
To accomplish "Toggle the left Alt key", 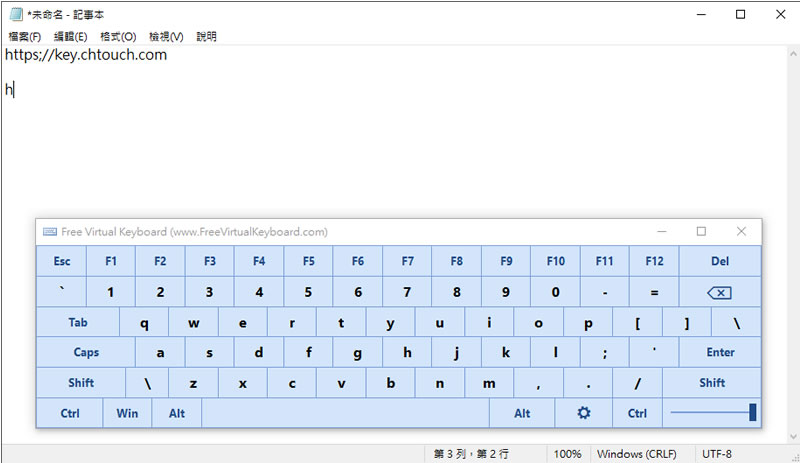I will coord(177,413).
